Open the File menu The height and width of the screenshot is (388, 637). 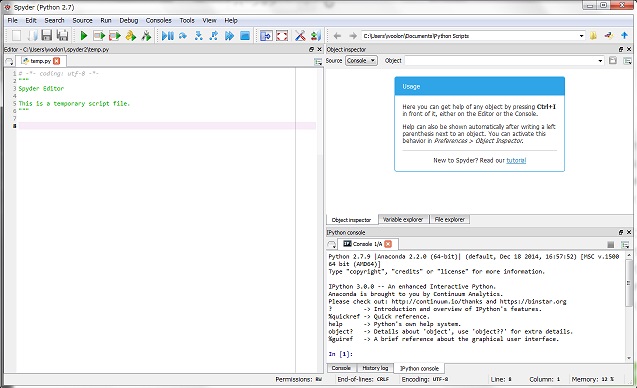click(x=13, y=20)
